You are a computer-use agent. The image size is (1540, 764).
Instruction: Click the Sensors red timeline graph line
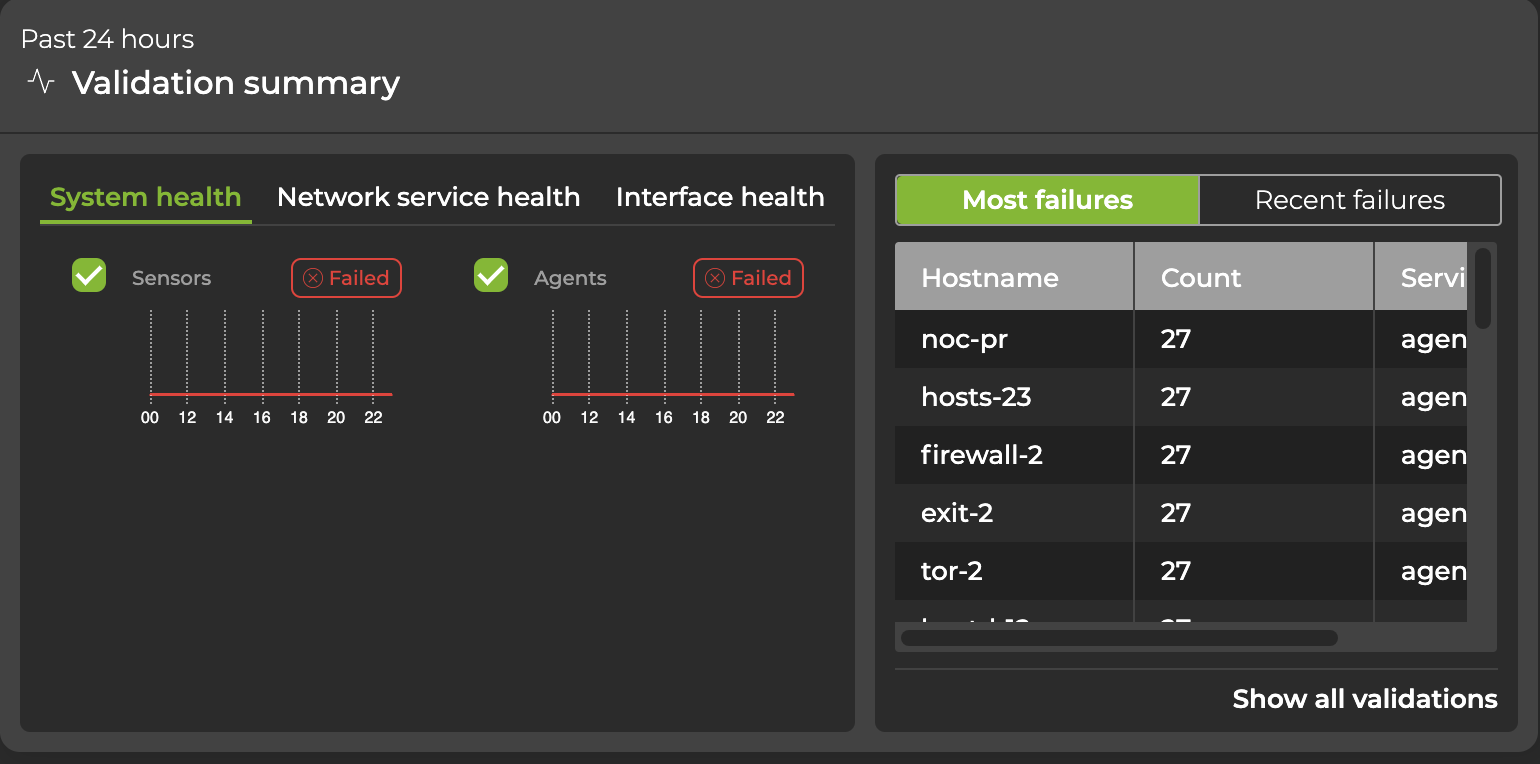pos(270,394)
